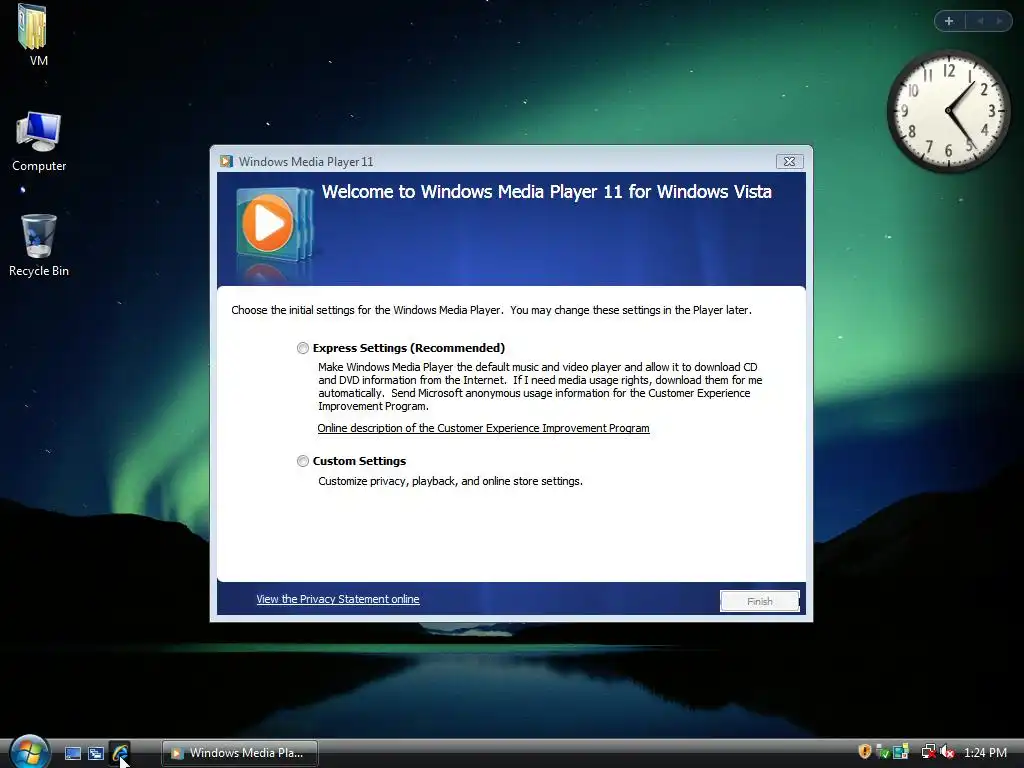The image size is (1024, 768).
Task: Click the green checkmark tray icon
Action: (882, 752)
